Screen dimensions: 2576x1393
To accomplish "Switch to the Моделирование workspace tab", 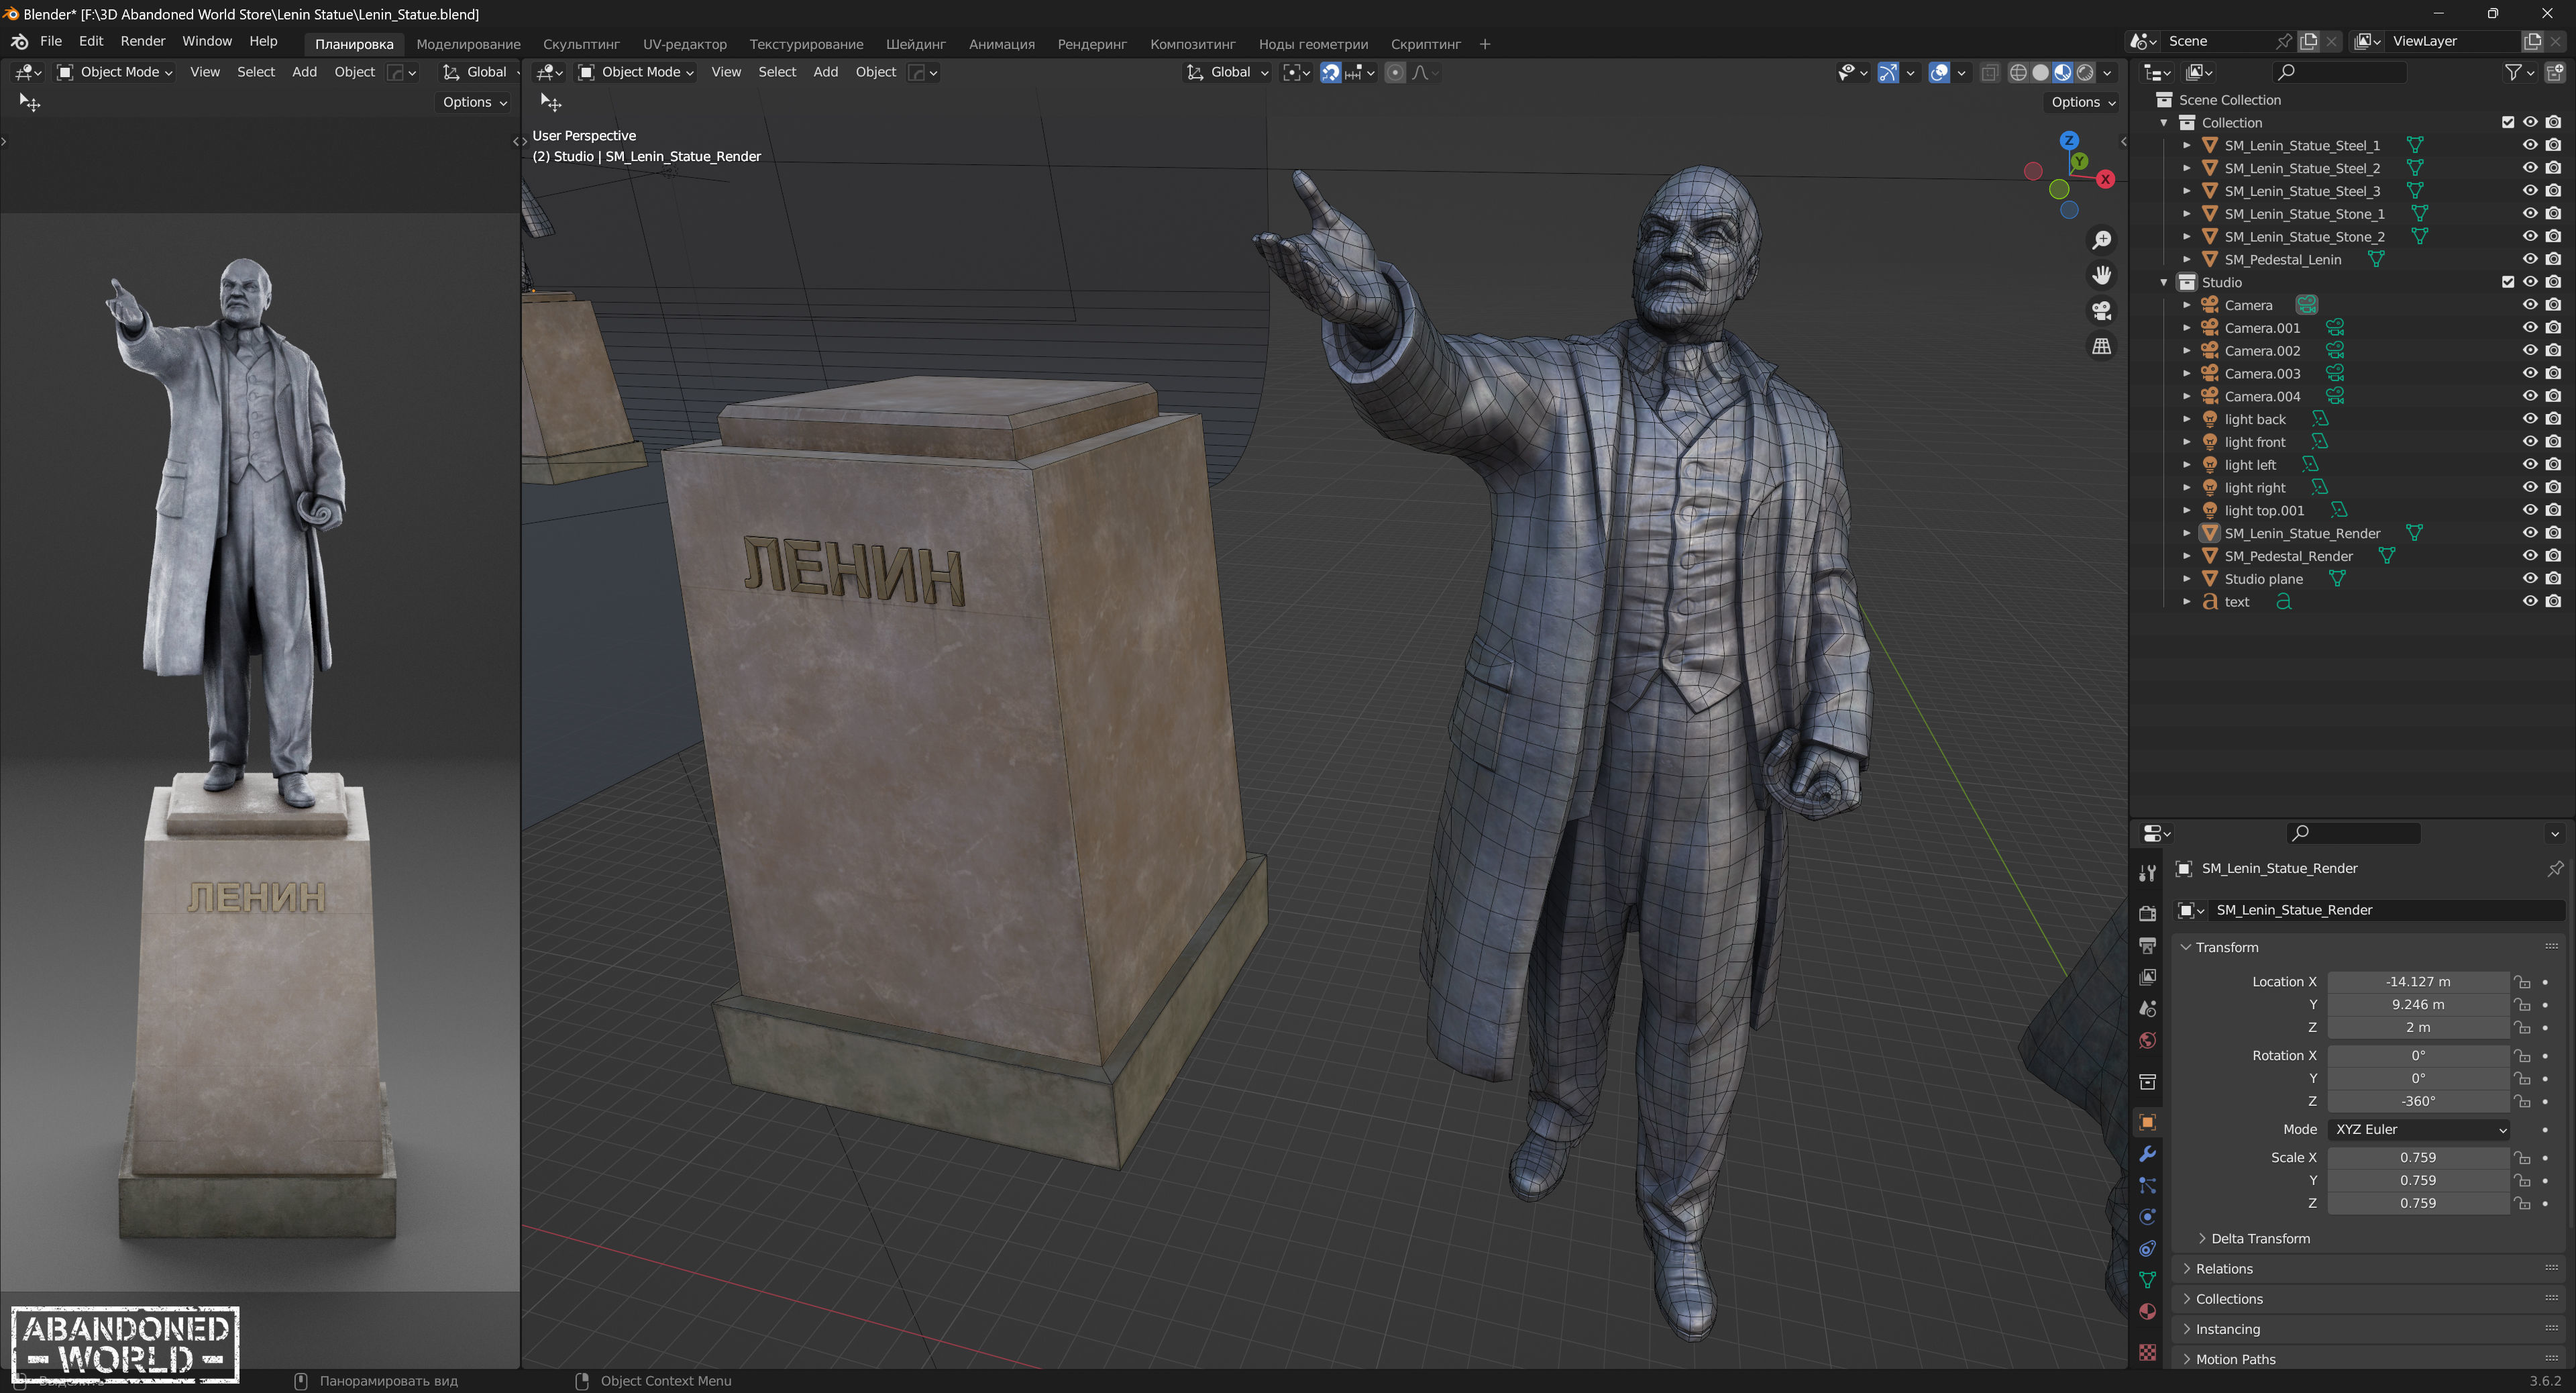I will tap(468, 44).
